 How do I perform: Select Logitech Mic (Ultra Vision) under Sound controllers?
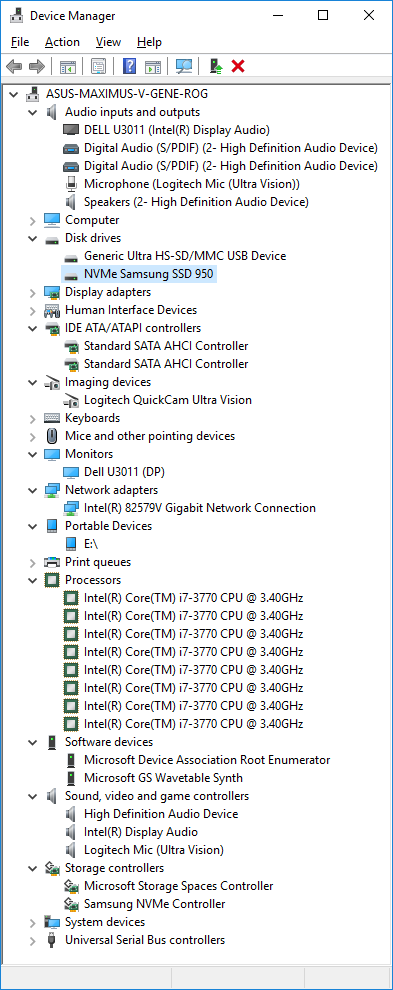point(154,850)
